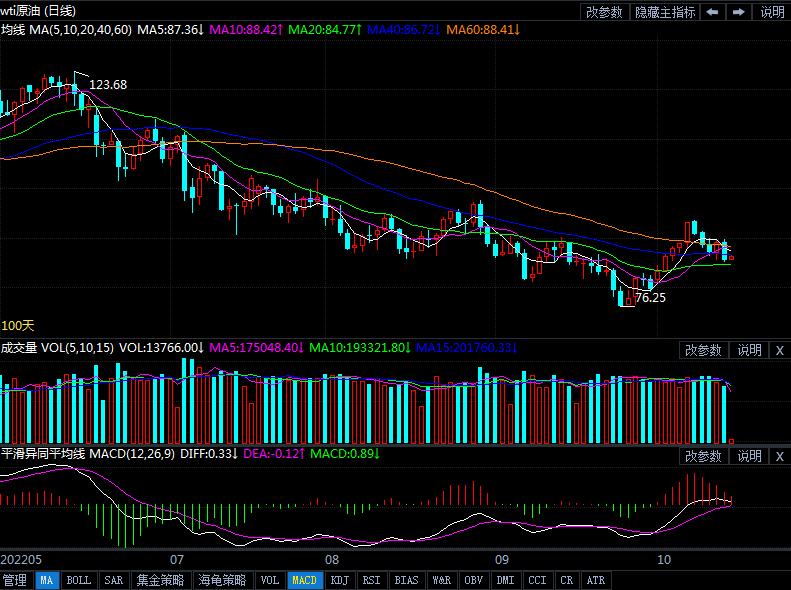The height and width of the screenshot is (590, 791).
Task: Toggle the MACD indicator tab
Action: coord(304,580)
